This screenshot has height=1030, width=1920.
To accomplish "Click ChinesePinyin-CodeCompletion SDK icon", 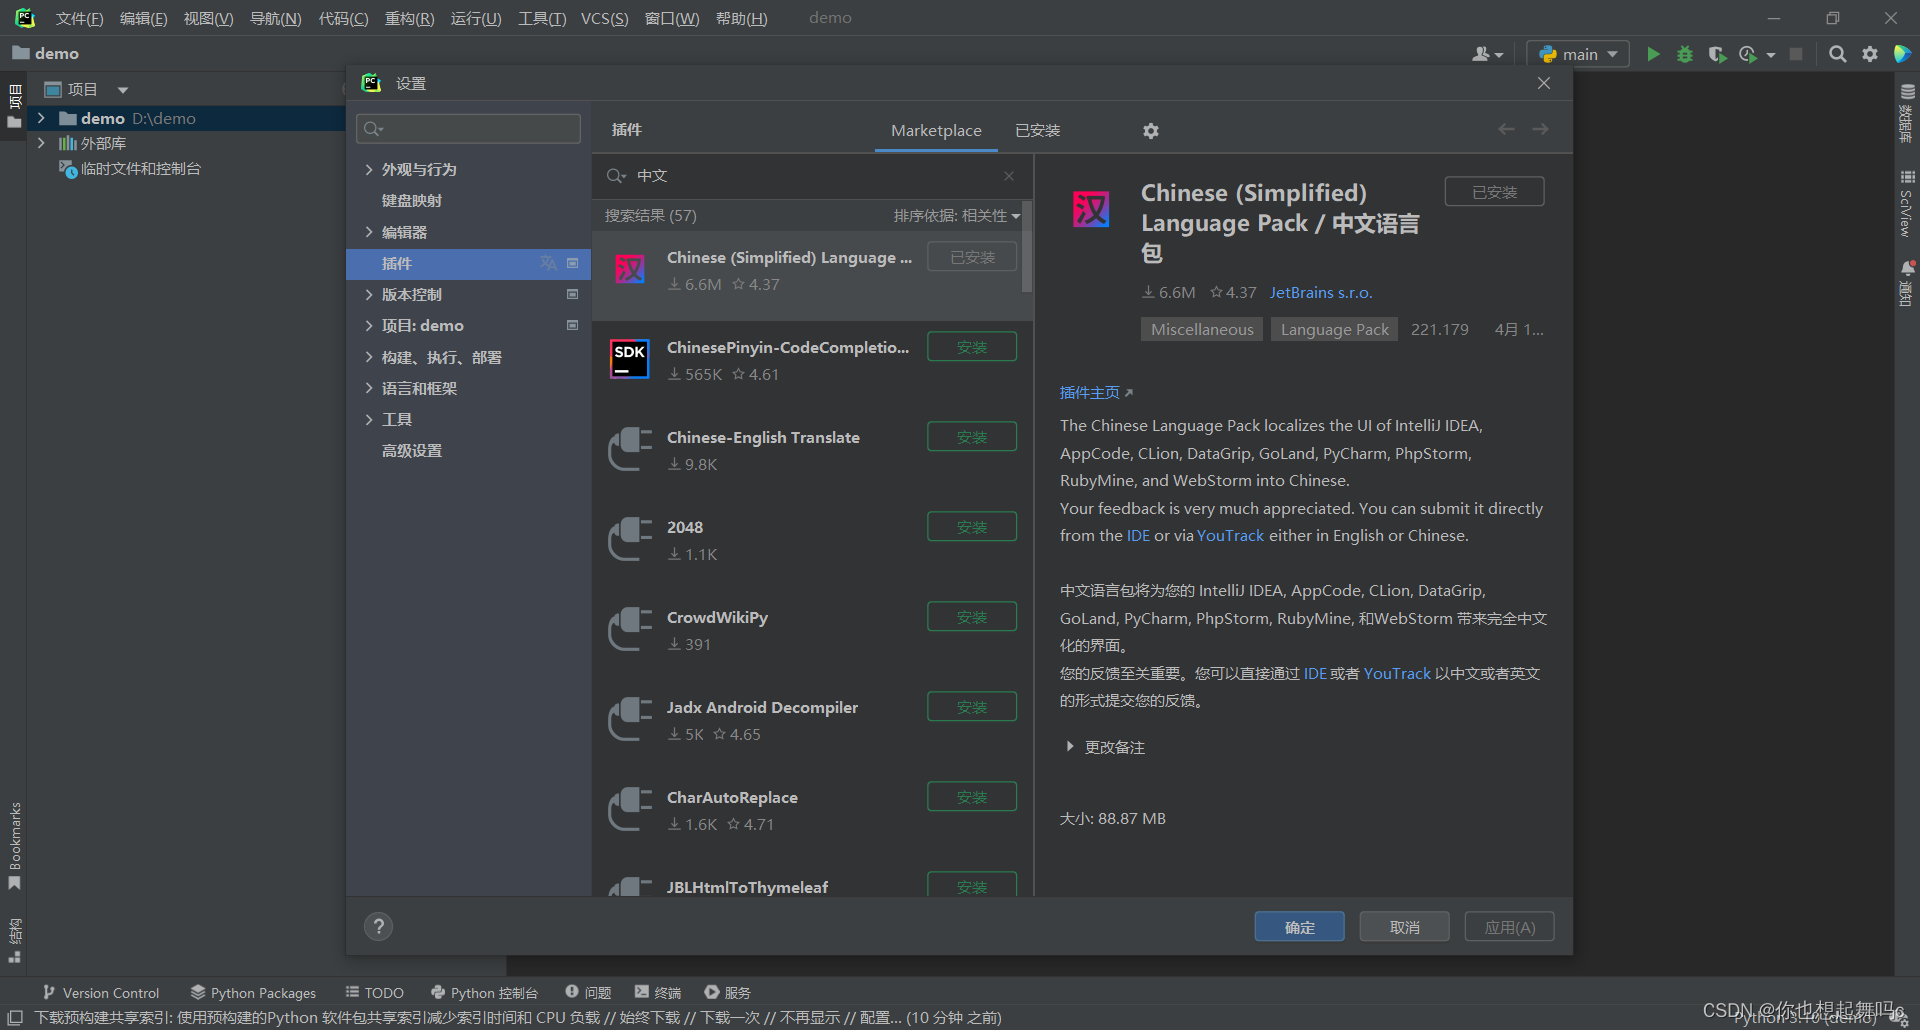I will (630, 359).
